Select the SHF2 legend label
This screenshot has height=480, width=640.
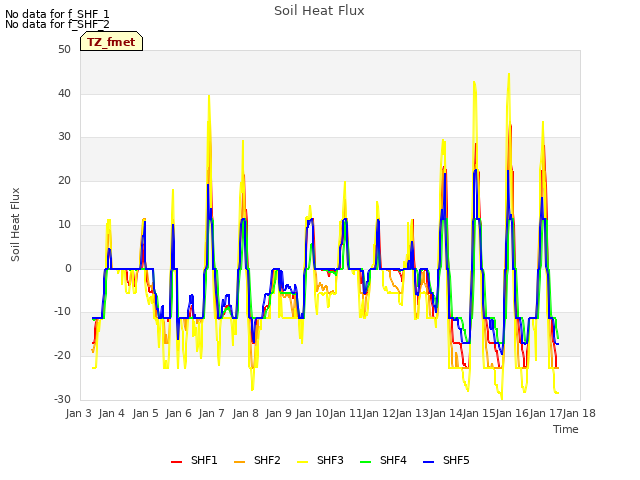[267, 460]
